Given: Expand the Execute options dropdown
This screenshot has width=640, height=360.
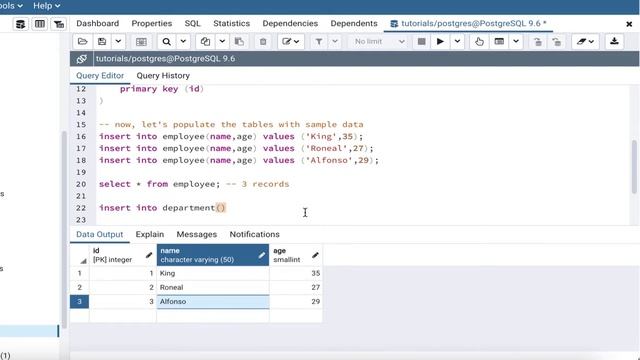Looking at the screenshot, I should pos(458,42).
